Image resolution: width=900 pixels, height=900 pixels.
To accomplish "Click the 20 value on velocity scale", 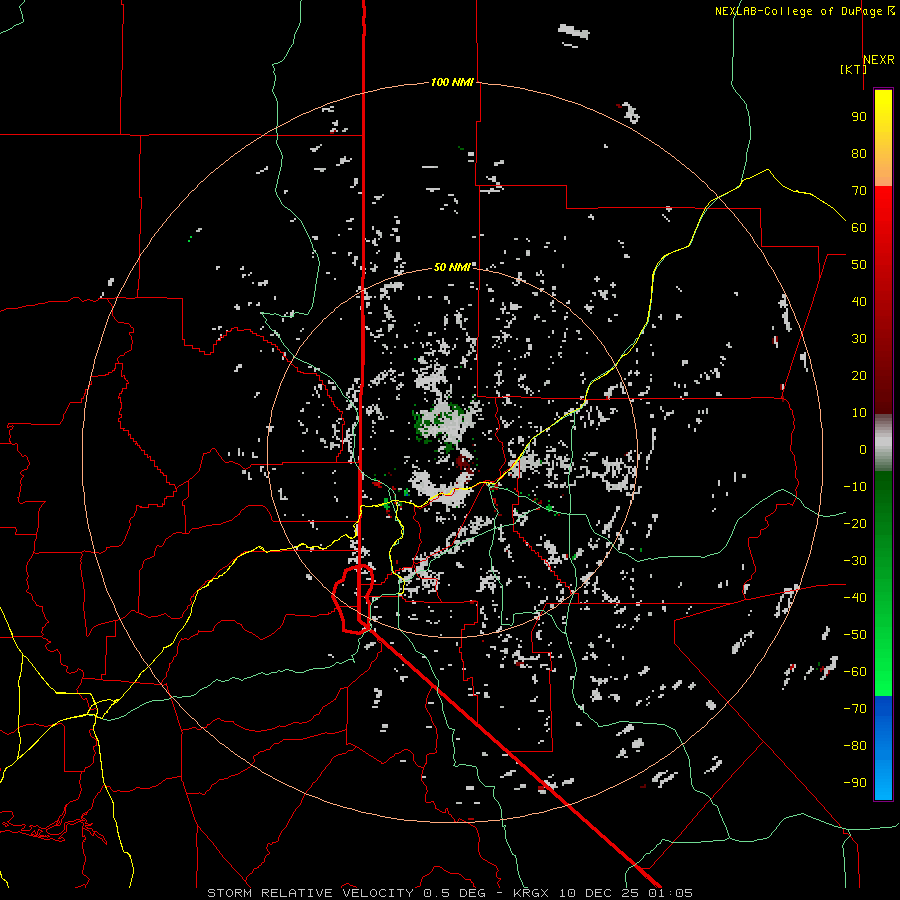I will pos(859,376).
